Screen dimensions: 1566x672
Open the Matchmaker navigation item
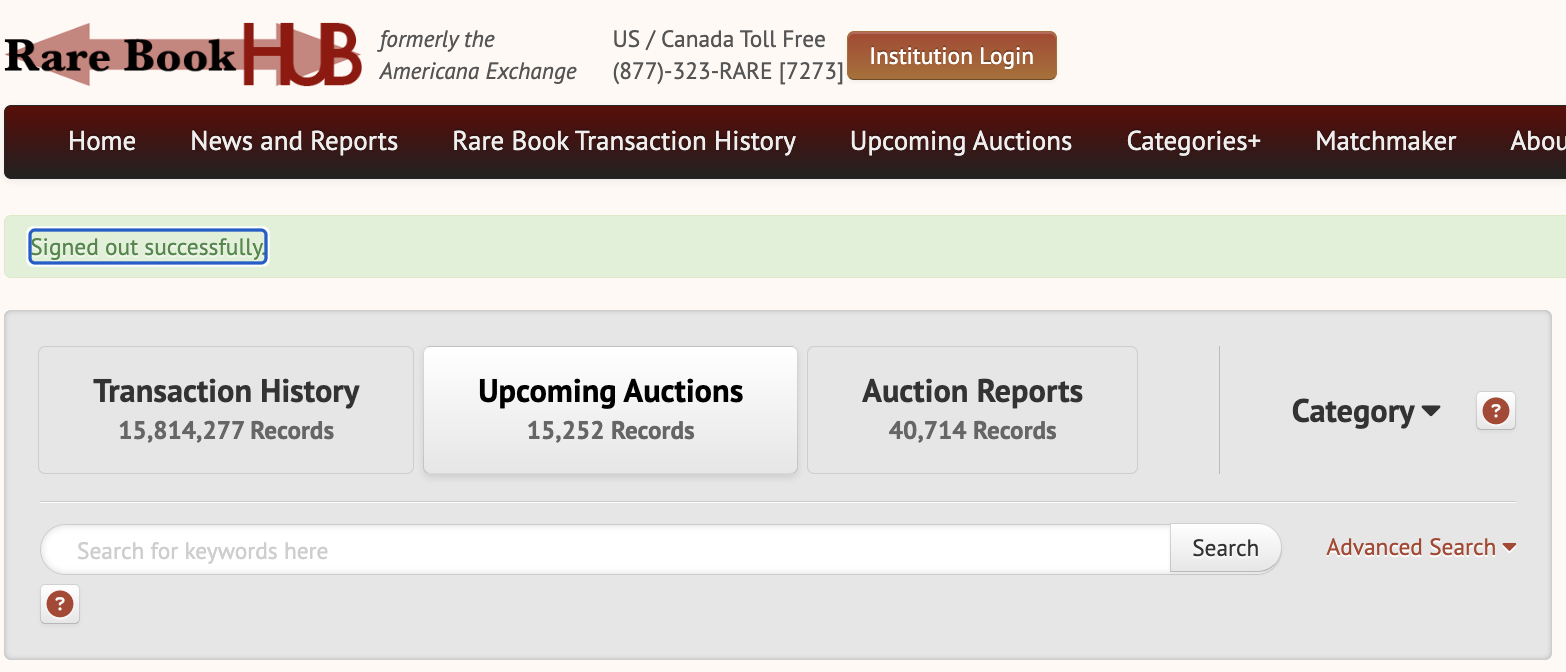1385,142
